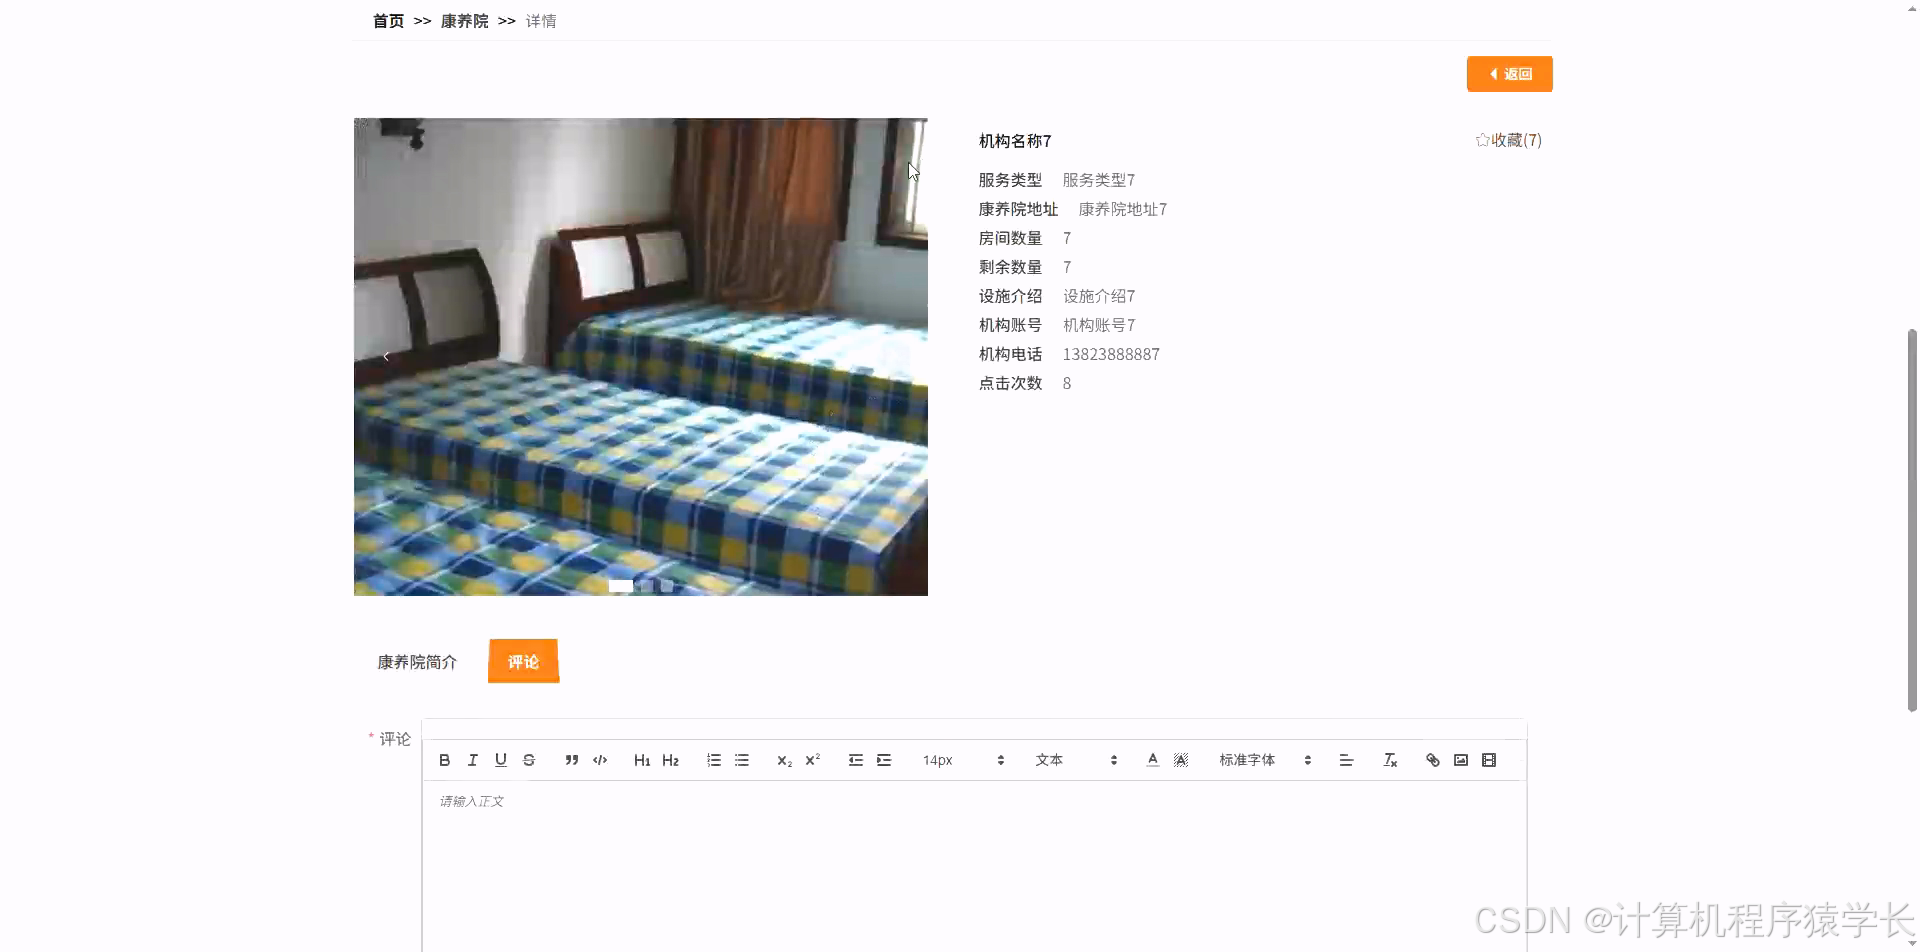The height and width of the screenshot is (952, 1920).
Task: Open the text background color picker
Action: (x=1181, y=760)
